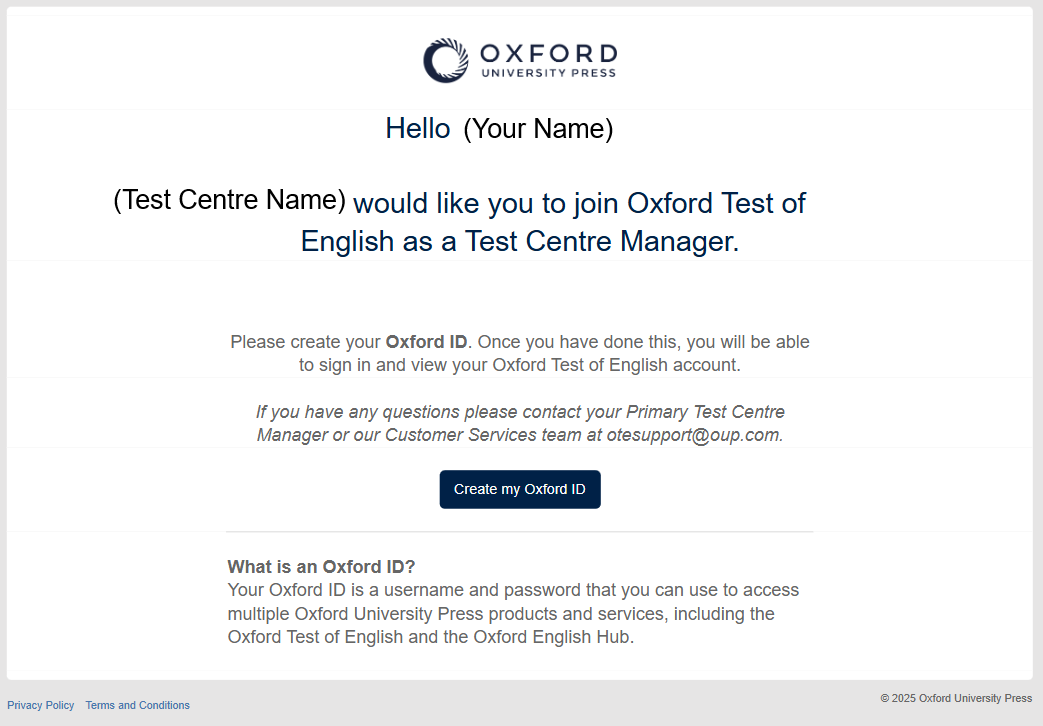Click the 'multiple Oxford University Press products' line
The image size is (1043, 726).
[x=500, y=613]
